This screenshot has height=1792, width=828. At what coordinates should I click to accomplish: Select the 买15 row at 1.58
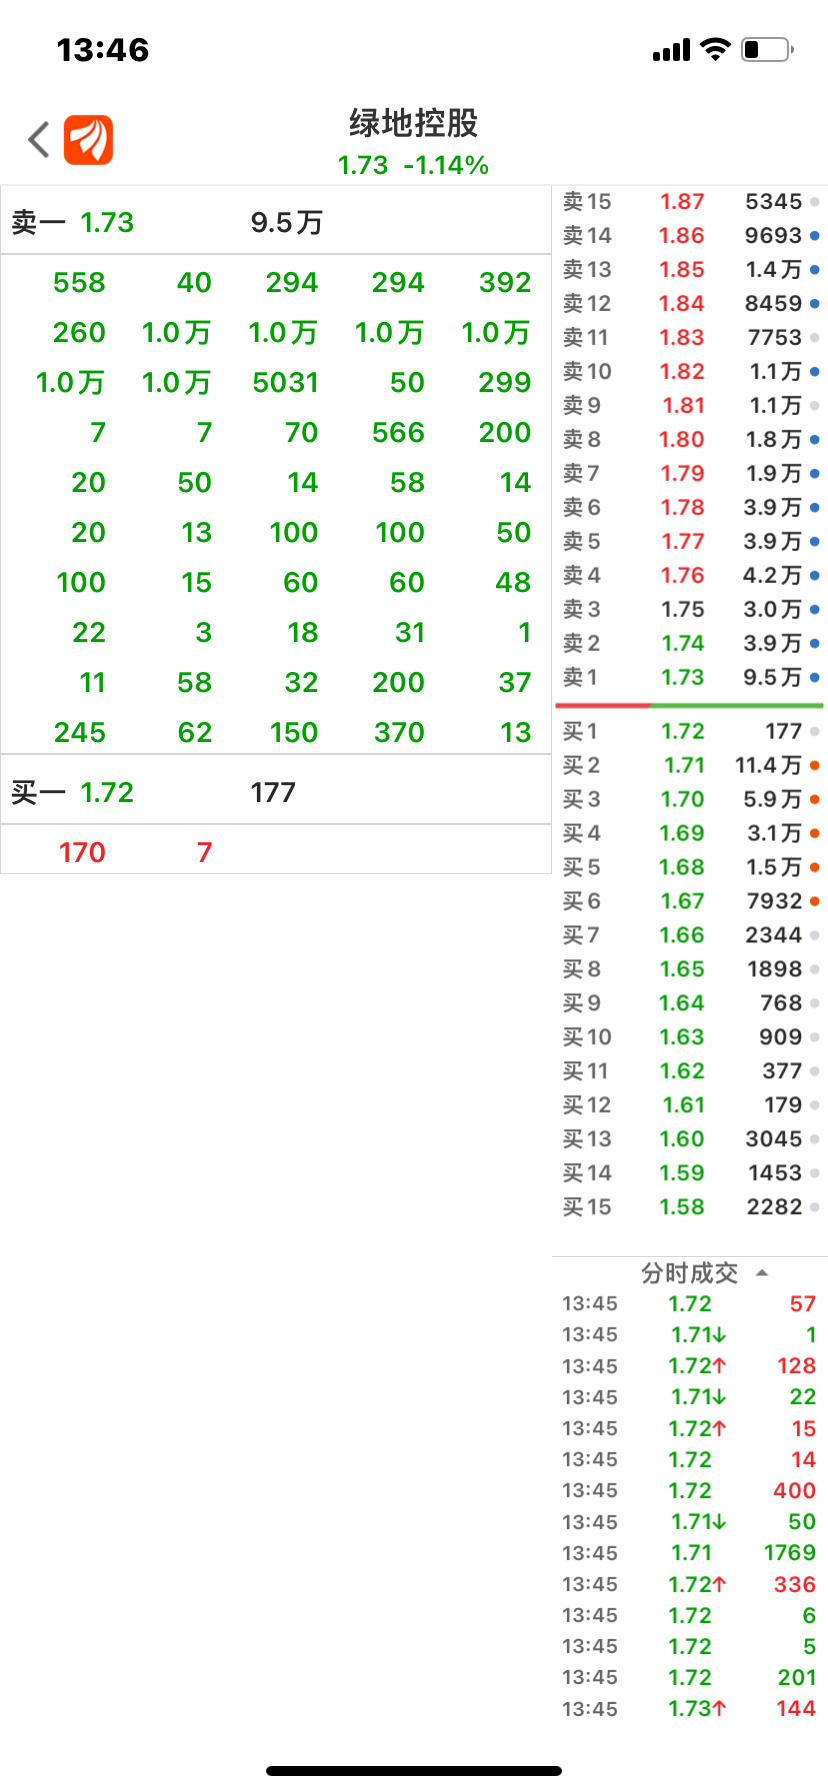[x=690, y=1208]
